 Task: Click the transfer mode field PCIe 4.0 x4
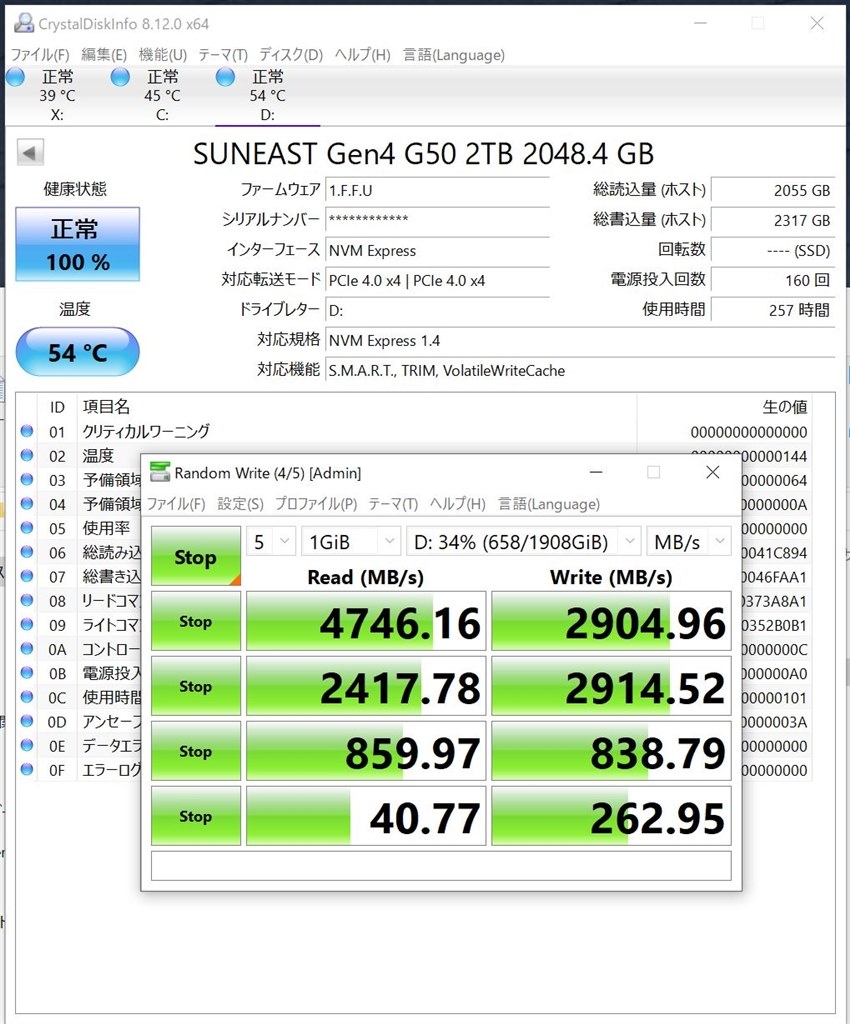[x=437, y=280]
